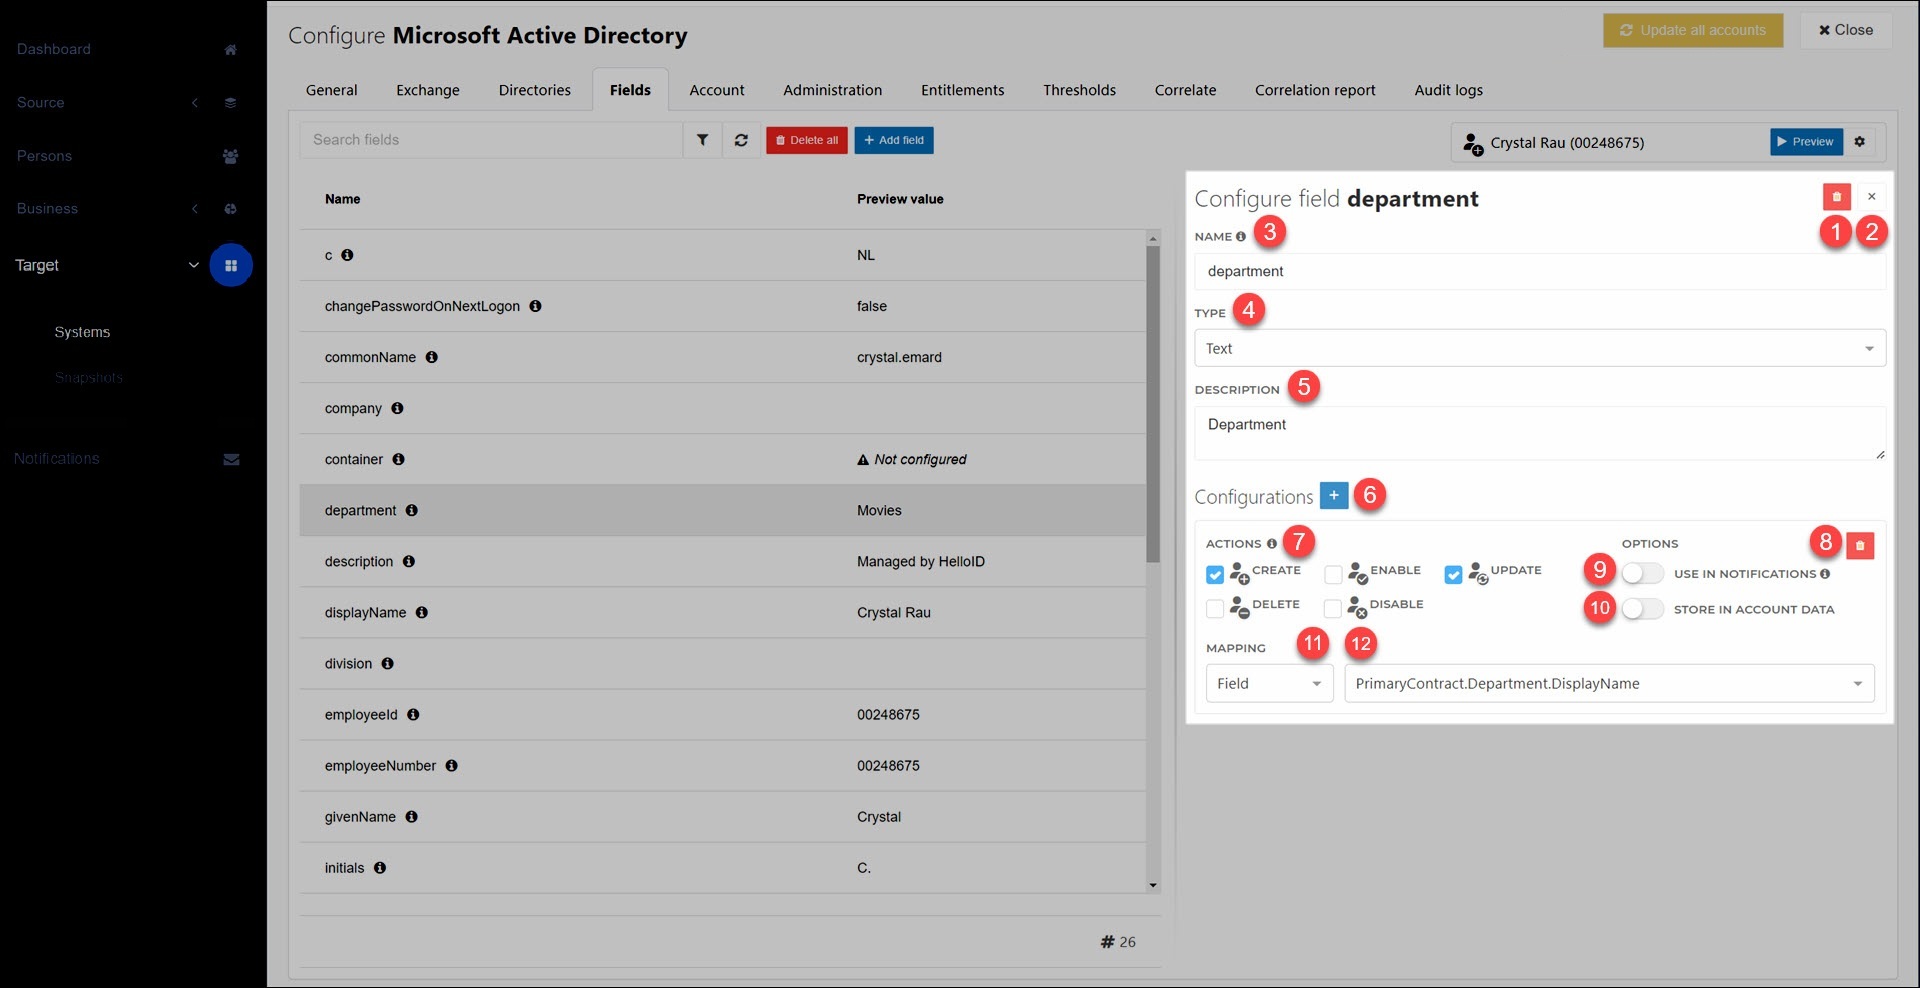Click info icon next to container field
This screenshot has height=988, width=1920.
[399, 459]
